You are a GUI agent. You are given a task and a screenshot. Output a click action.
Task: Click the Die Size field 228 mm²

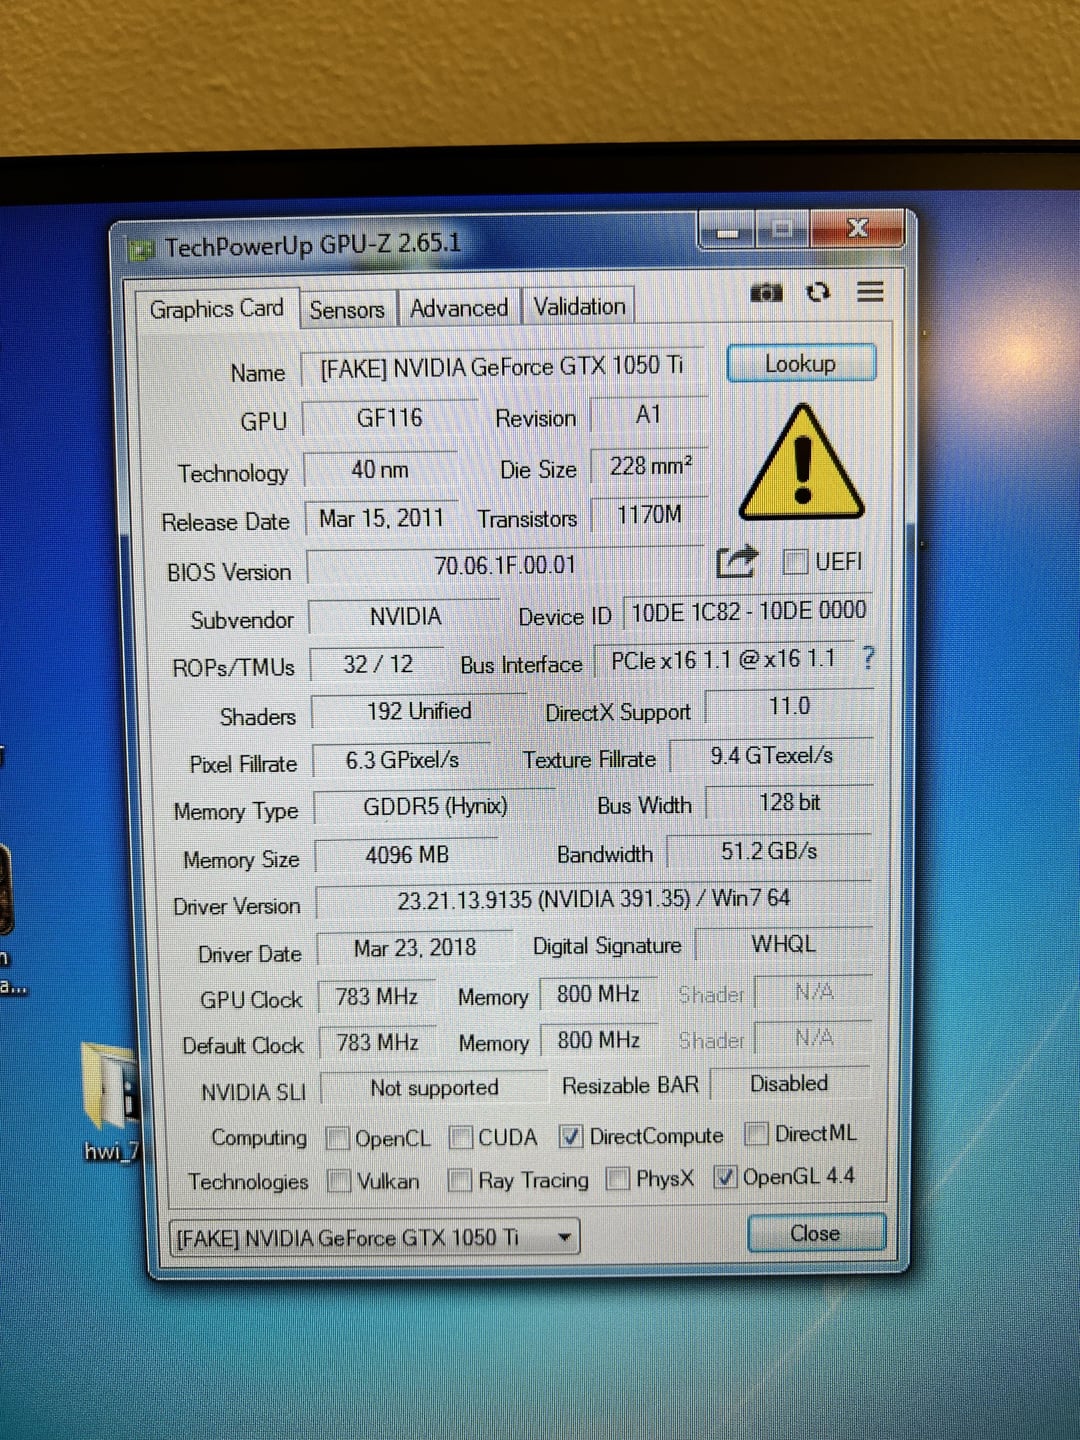point(650,466)
